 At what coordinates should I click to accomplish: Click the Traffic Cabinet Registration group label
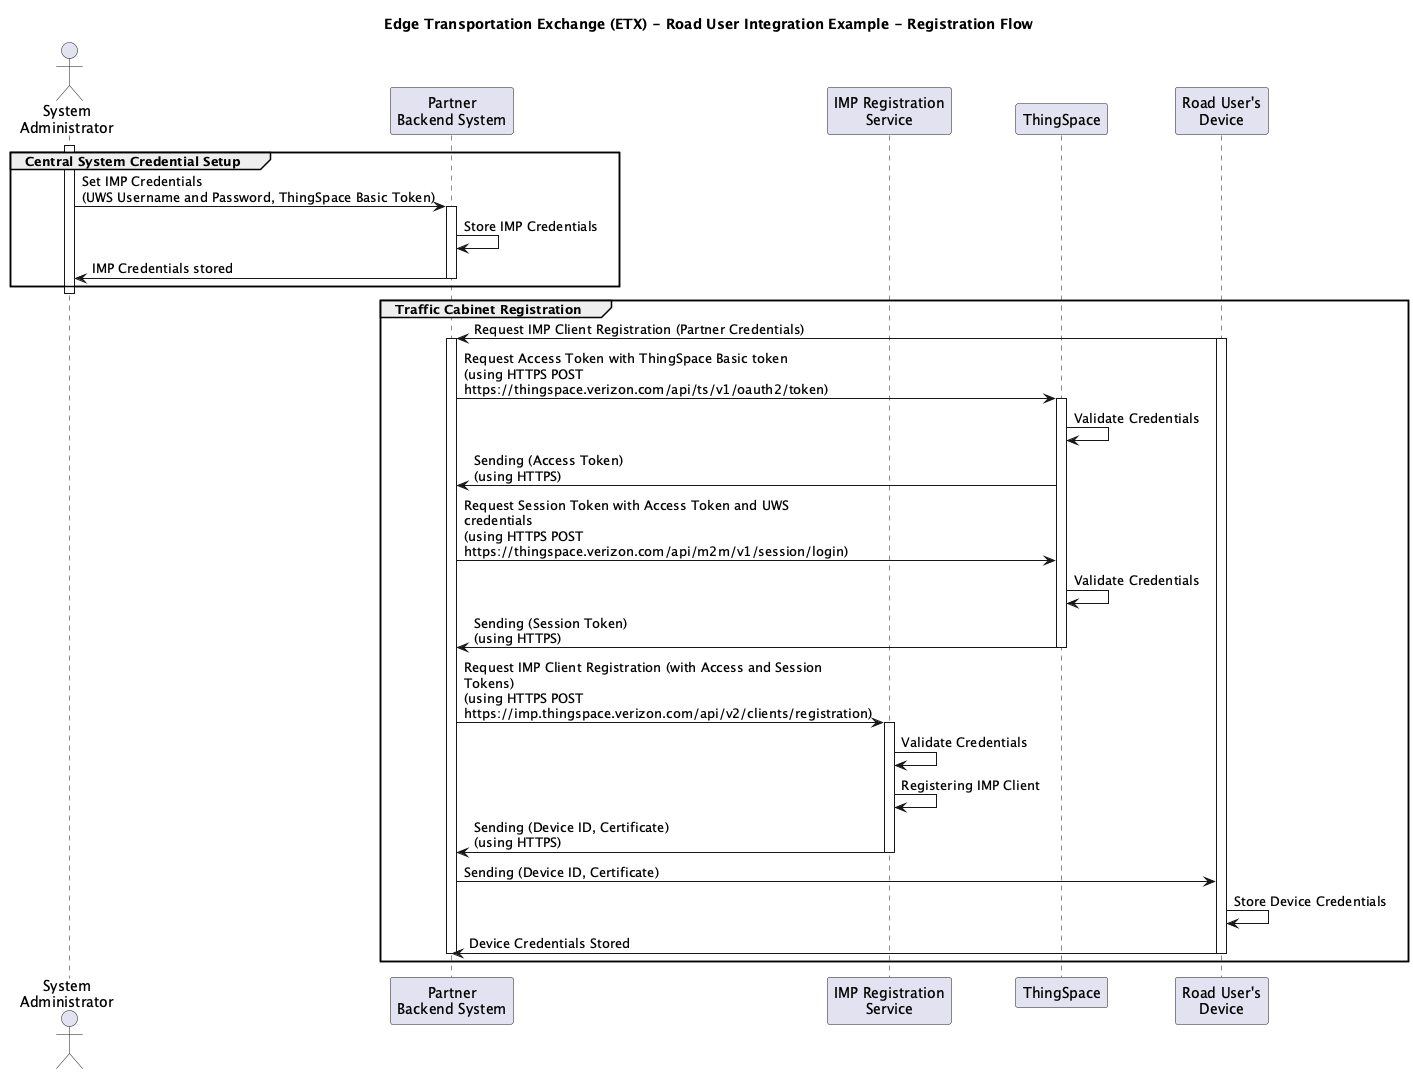coord(488,309)
